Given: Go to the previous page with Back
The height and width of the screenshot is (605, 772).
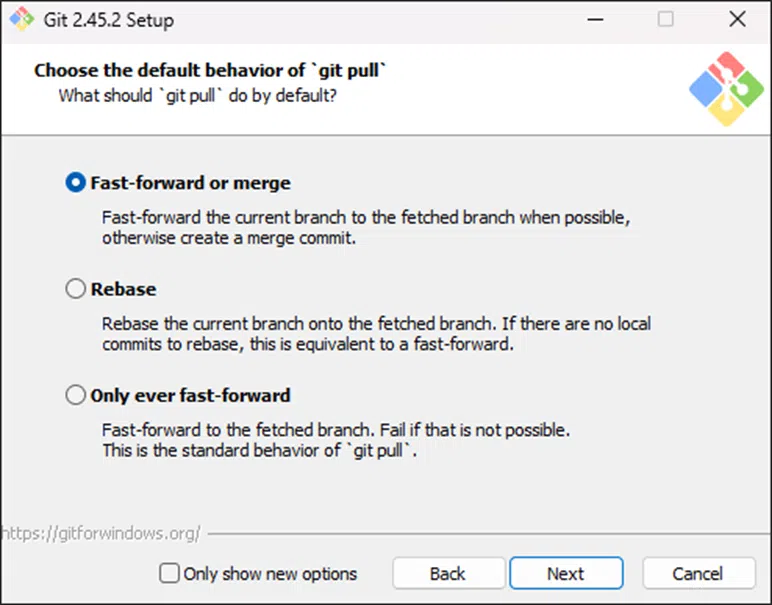Looking at the screenshot, I should tap(447, 573).
